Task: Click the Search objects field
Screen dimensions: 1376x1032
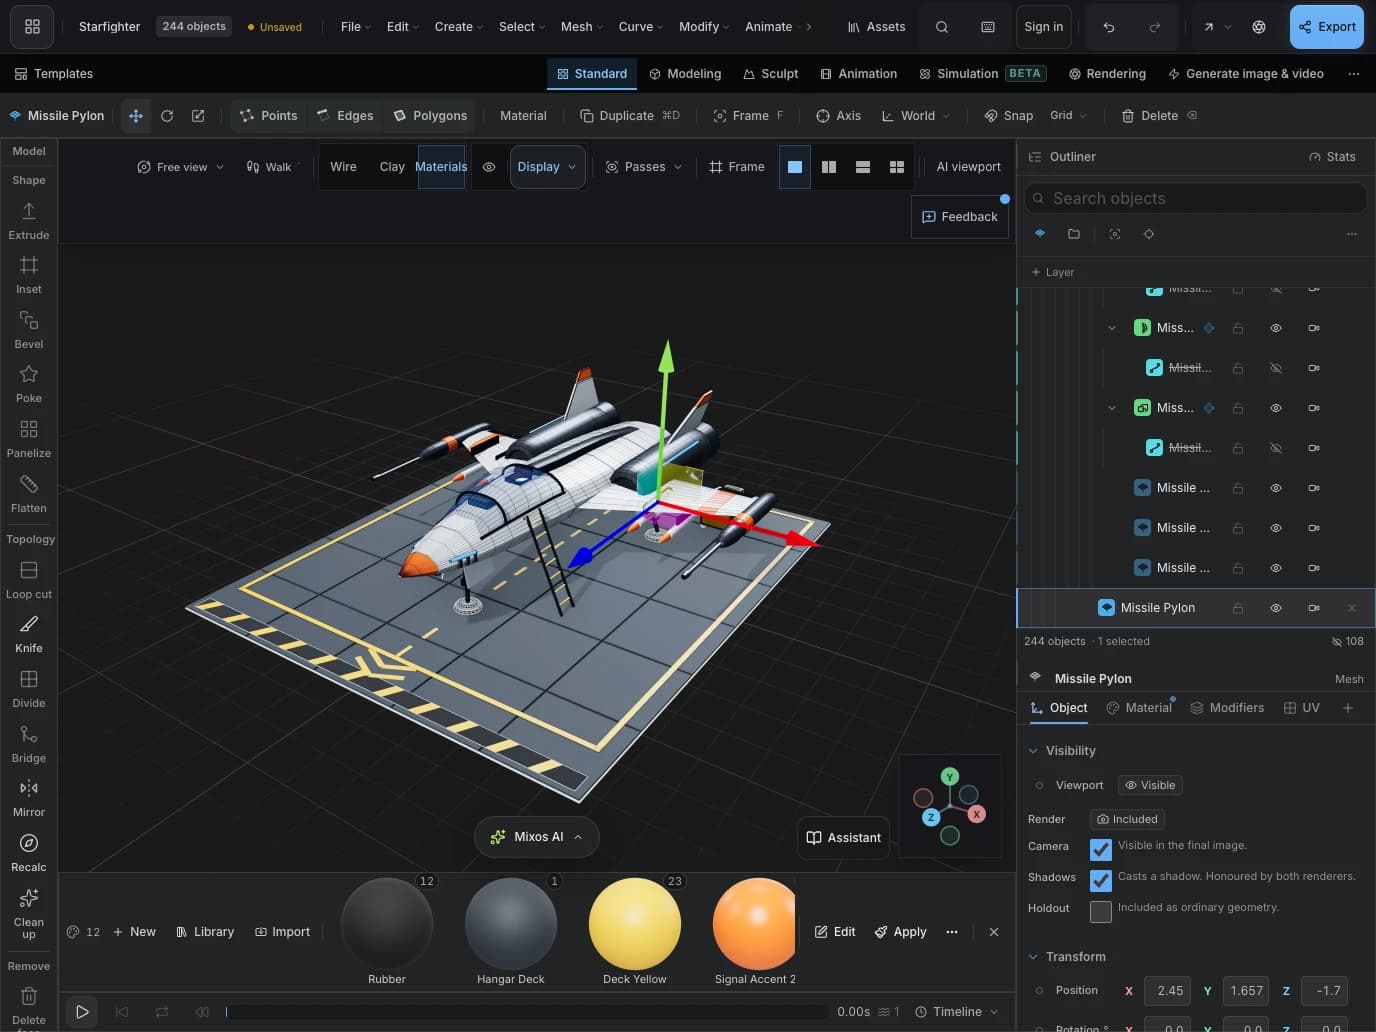Action: 1196,198
